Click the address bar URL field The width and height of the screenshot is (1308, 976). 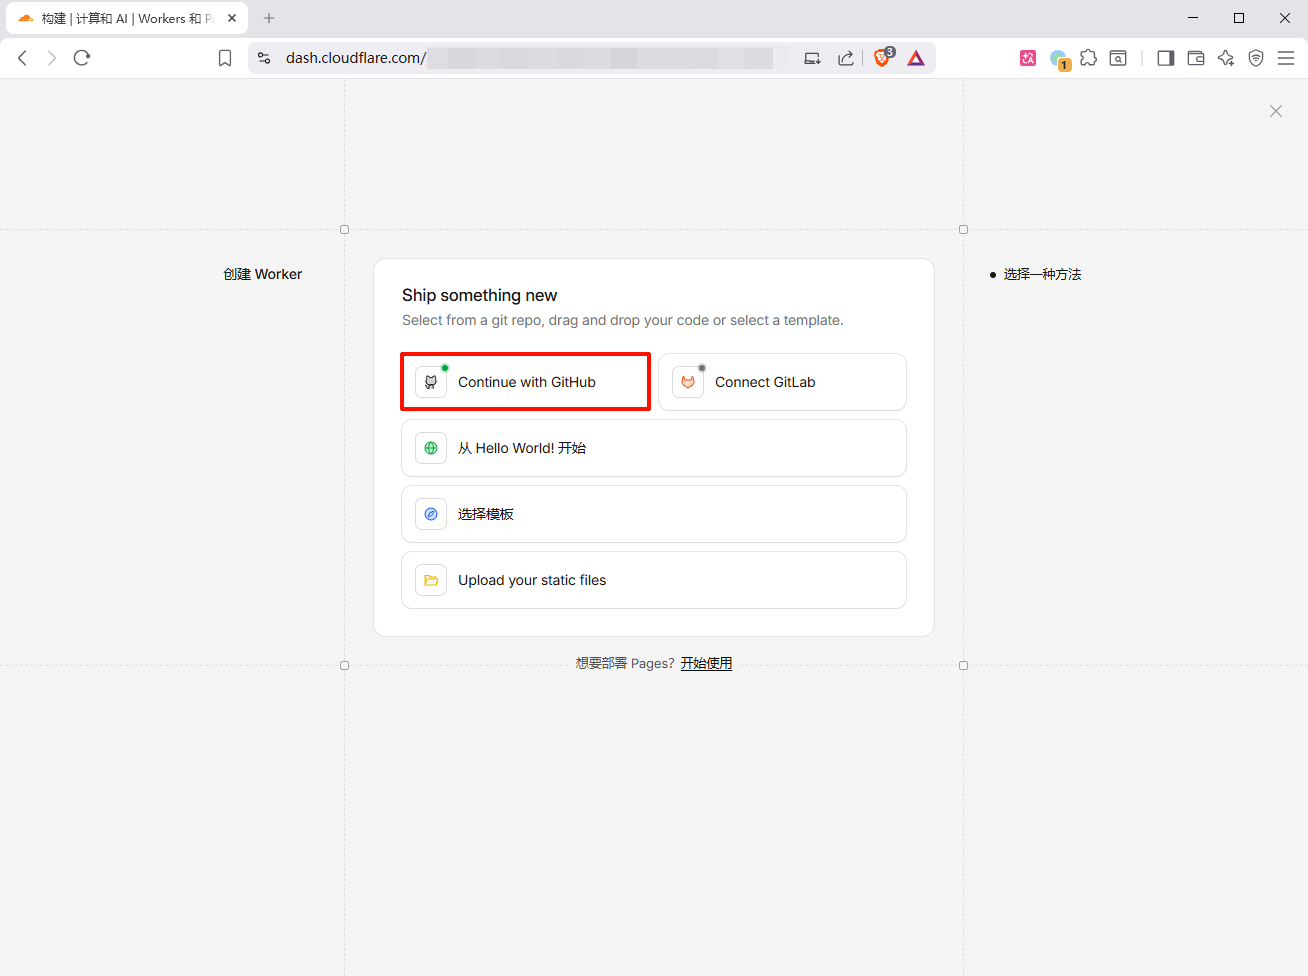[x=530, y=58]
